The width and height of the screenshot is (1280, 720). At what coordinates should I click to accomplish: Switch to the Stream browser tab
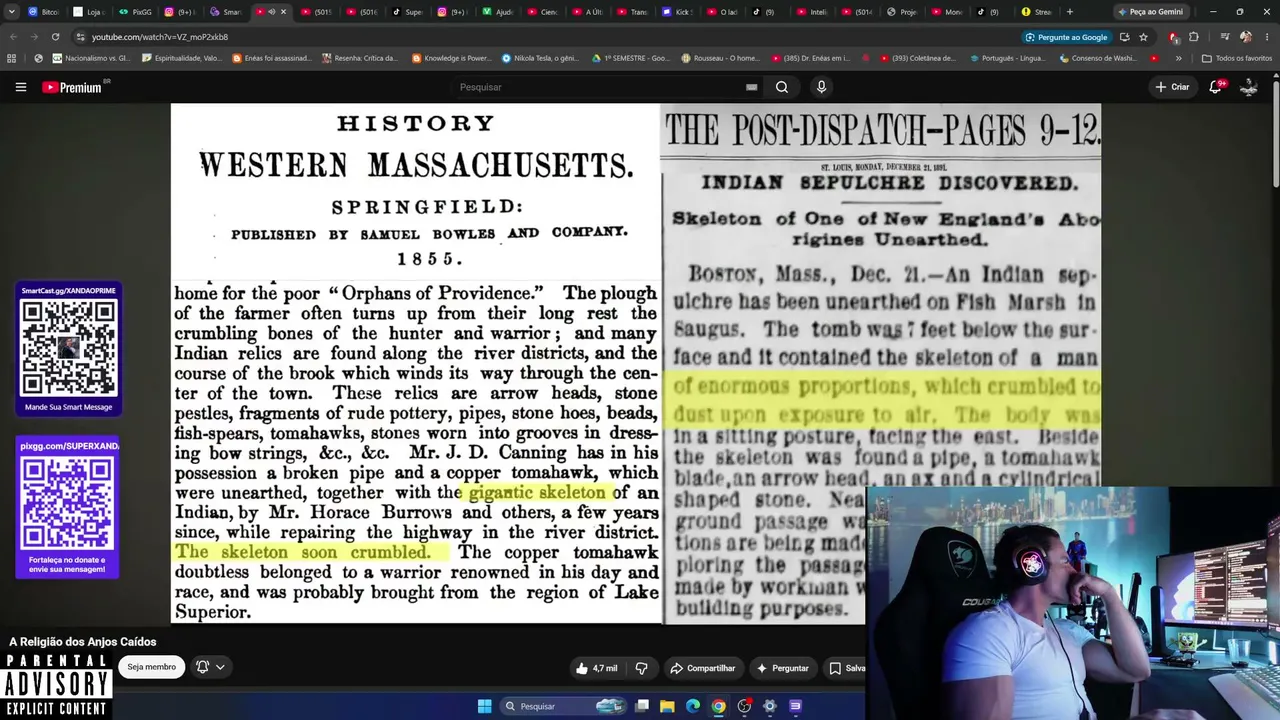pyautogui.click(x=1037, y=12)
